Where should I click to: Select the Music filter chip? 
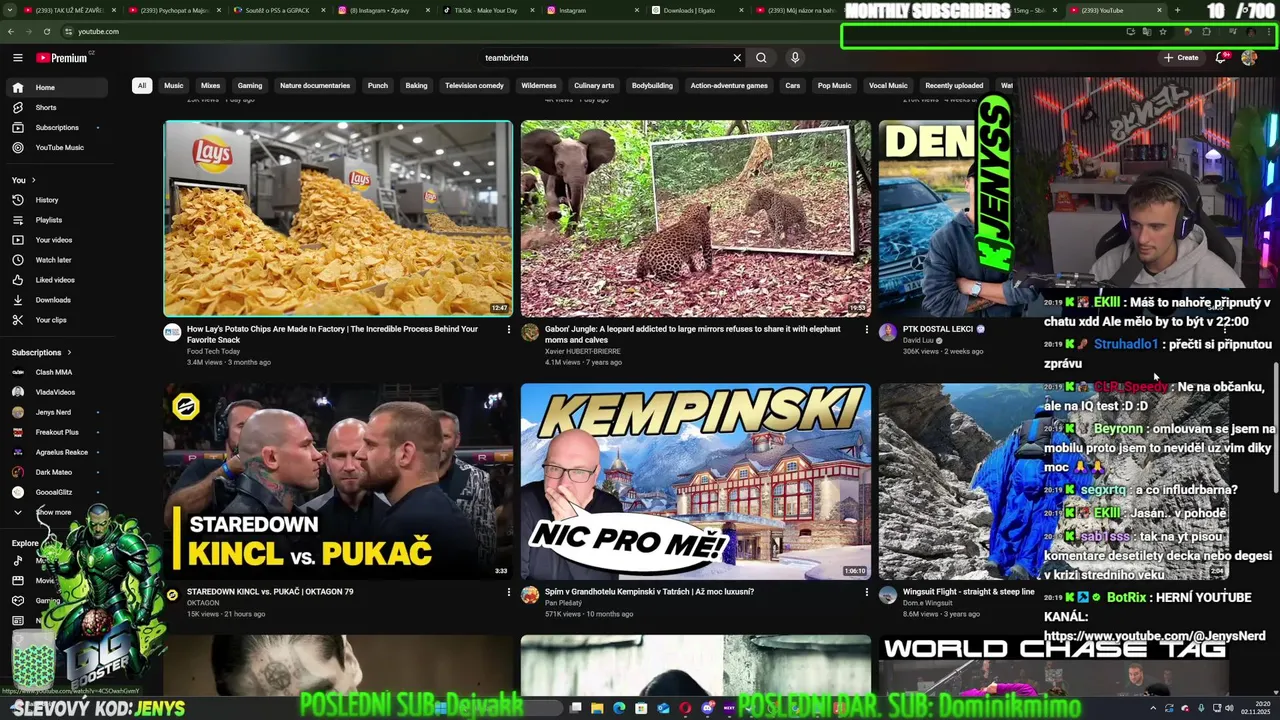point(174,86)
